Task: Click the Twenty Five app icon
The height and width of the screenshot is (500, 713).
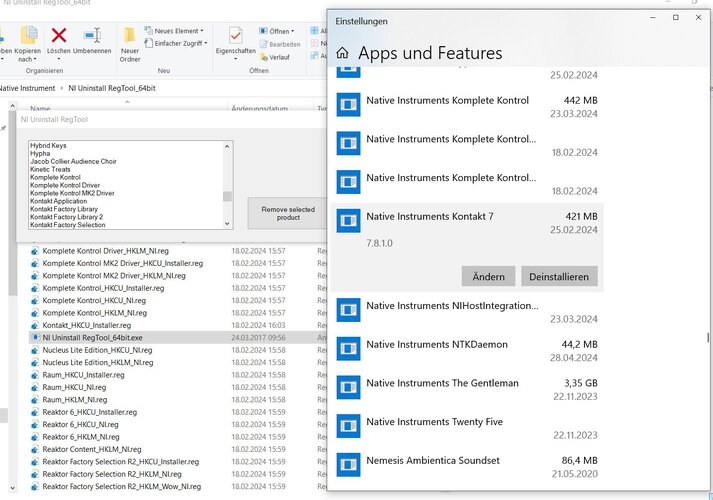Action: (x=348, y=426)
